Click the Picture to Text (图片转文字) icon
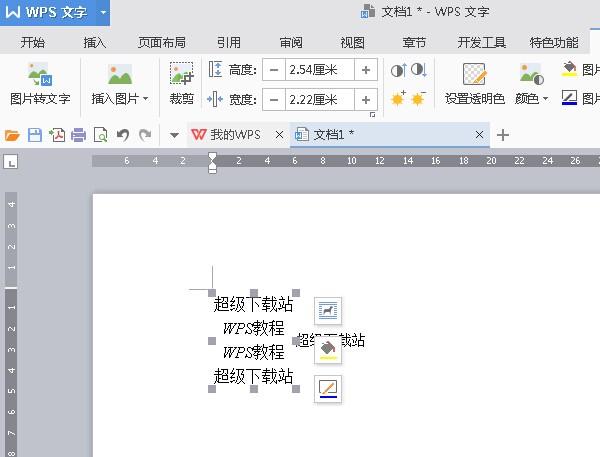The image size is (600, 457). [40, 75]
